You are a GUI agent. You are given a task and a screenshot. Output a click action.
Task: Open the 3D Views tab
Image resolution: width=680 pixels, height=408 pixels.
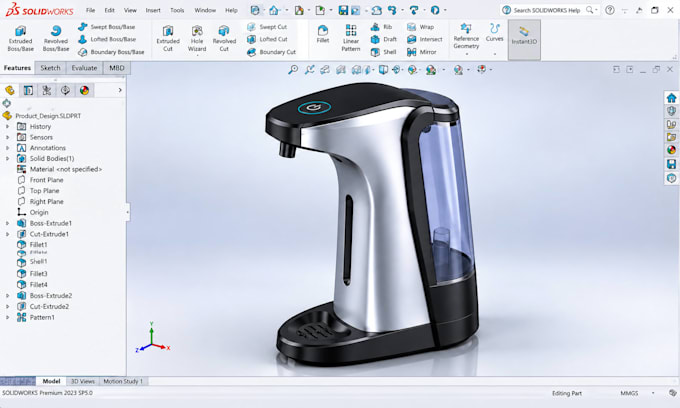click(82, 381)
